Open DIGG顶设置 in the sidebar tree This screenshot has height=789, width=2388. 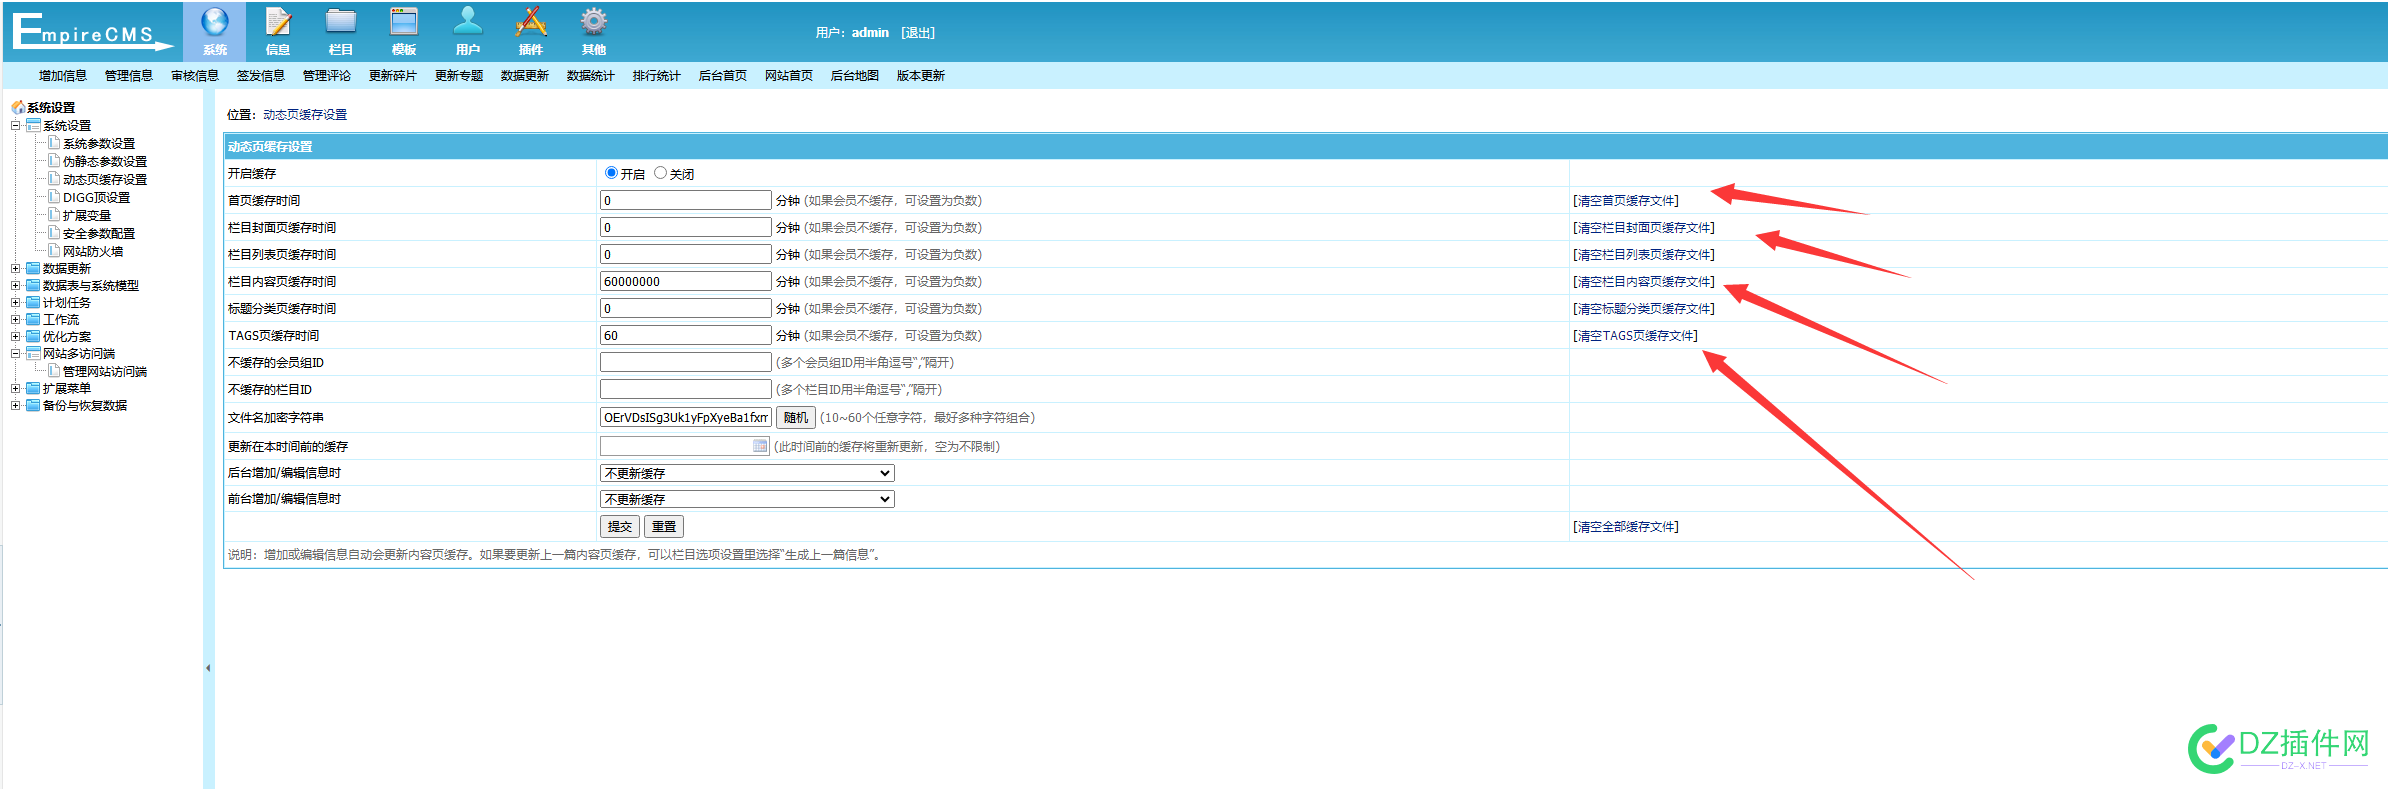96,198
